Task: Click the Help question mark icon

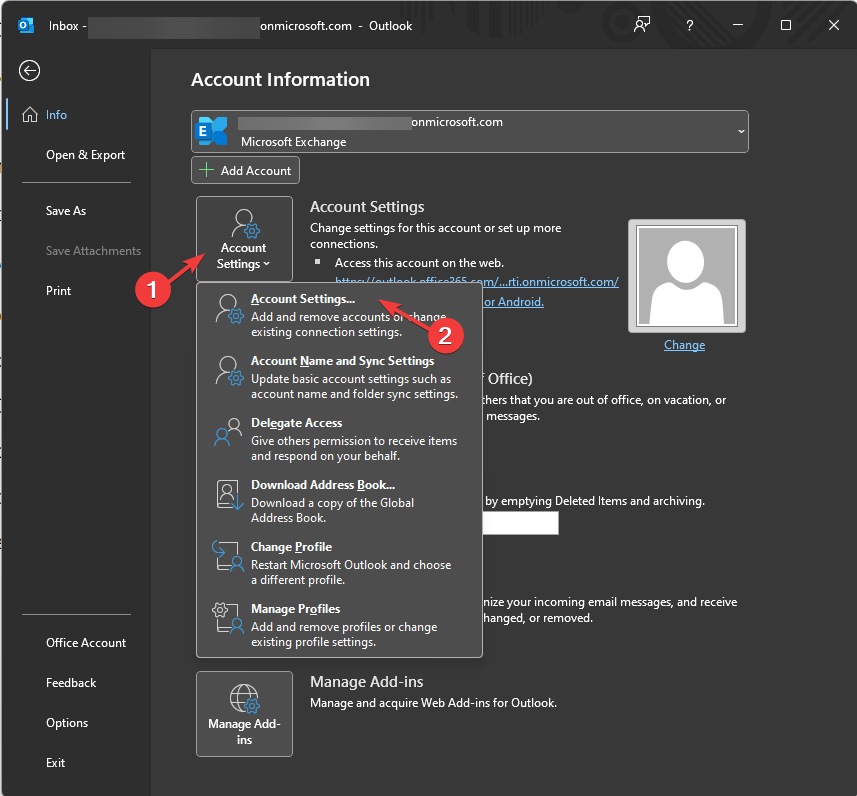Action: [690, 25]
